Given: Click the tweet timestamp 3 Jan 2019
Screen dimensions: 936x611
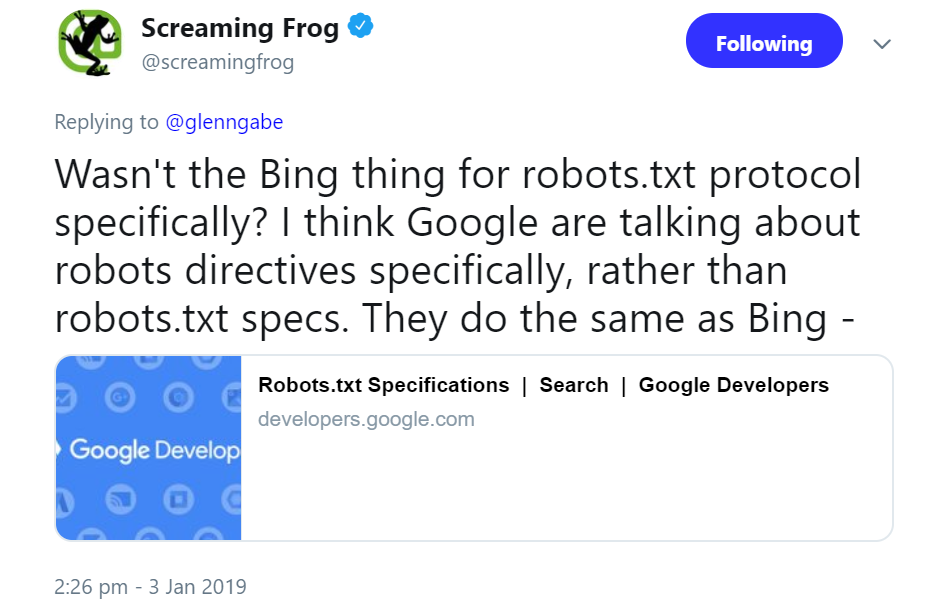Looking at the screenshot, I should coord(151,587).
